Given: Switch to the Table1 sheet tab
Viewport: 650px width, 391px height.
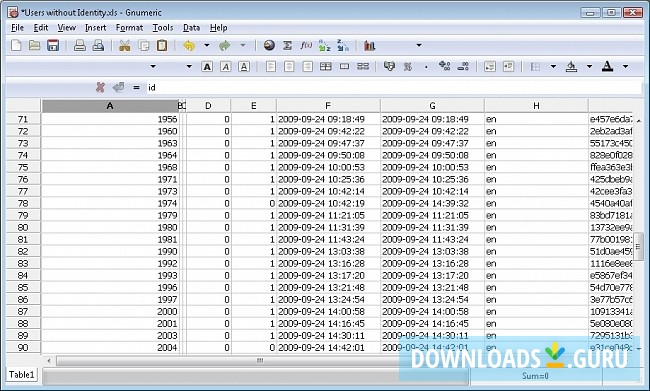Looking at the screenshot, I should pos(22,374).
